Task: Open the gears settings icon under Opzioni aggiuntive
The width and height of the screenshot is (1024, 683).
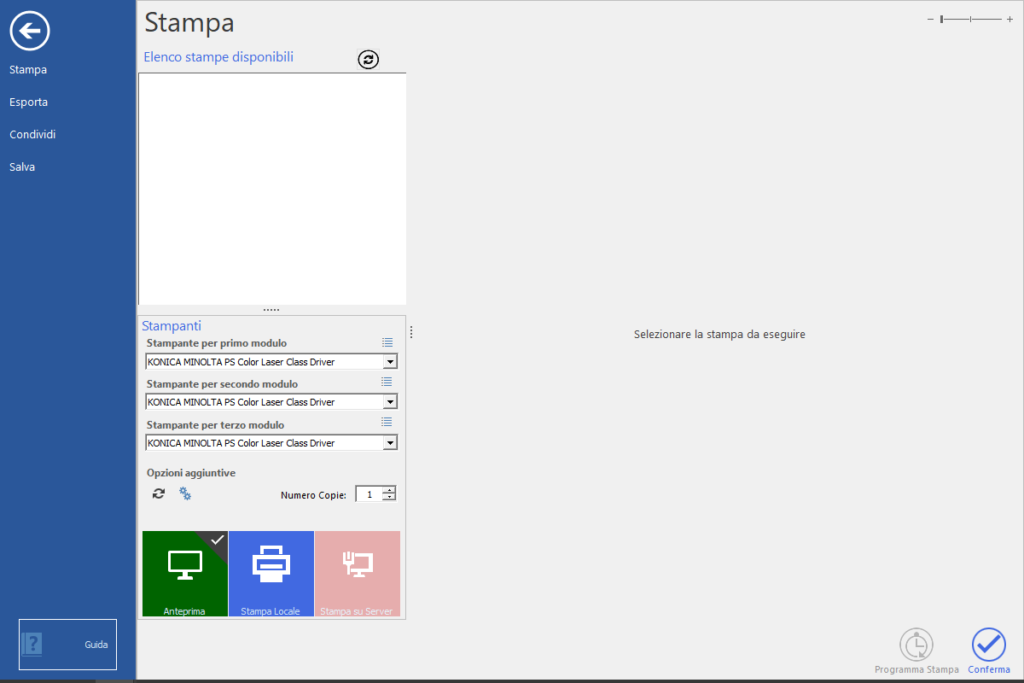Action: 185,494
